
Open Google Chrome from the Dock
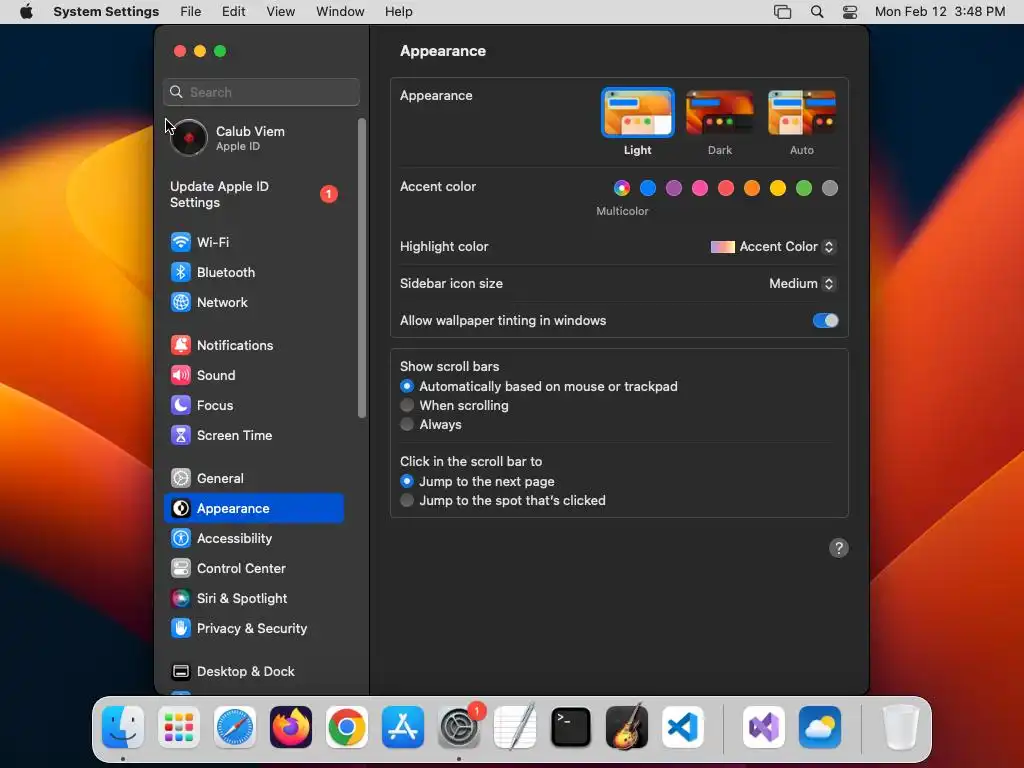point(347,727)
